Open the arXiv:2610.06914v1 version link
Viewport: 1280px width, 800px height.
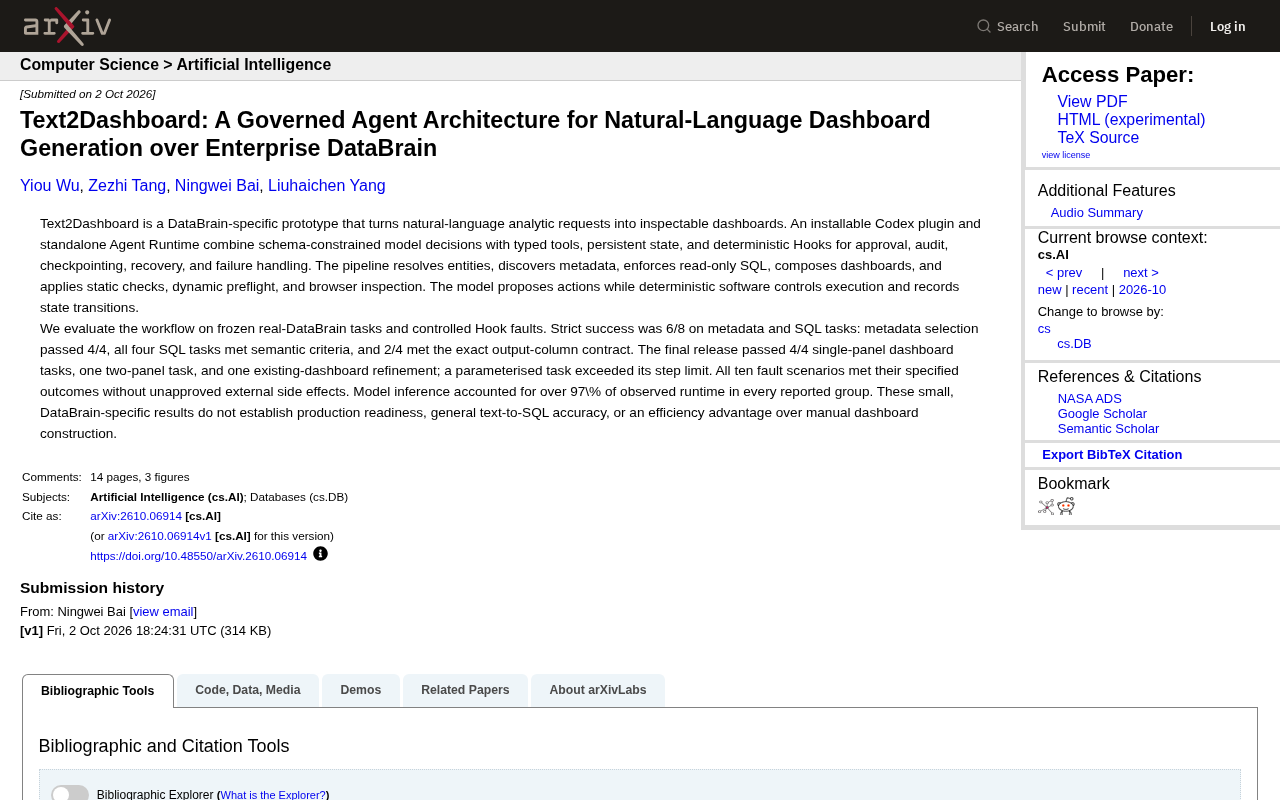click(160, 536)
